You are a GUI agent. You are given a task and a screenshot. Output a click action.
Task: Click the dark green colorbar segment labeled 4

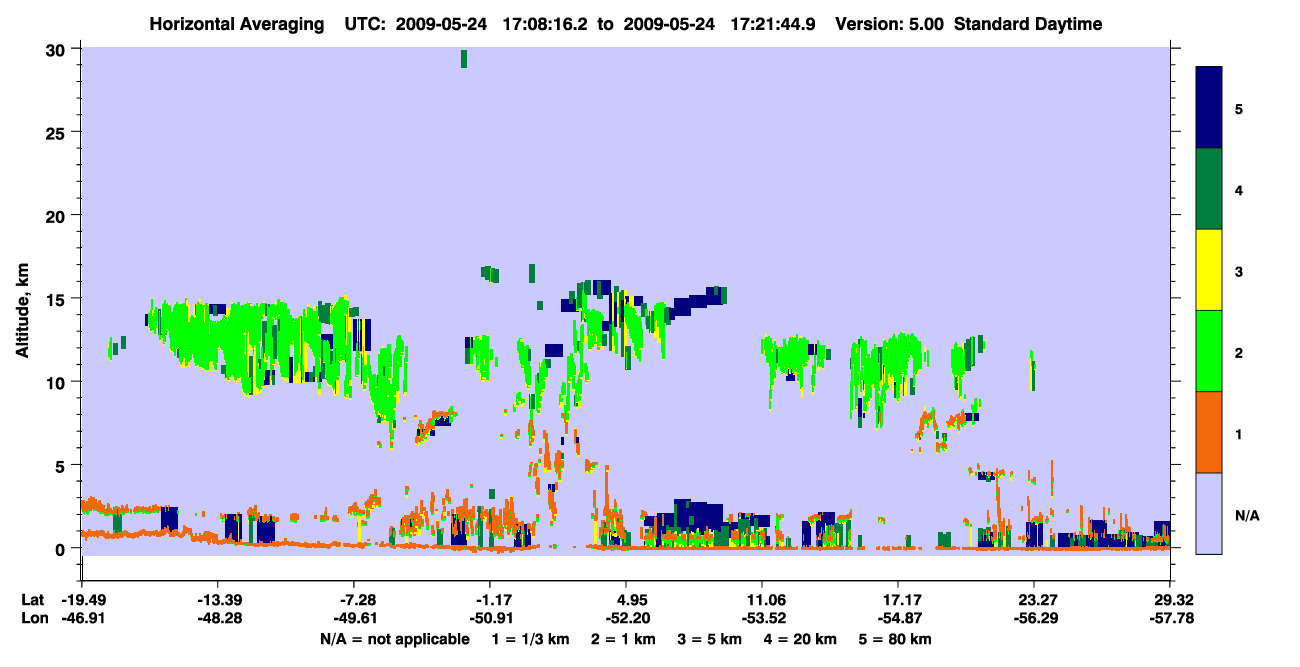[1209, 189]
